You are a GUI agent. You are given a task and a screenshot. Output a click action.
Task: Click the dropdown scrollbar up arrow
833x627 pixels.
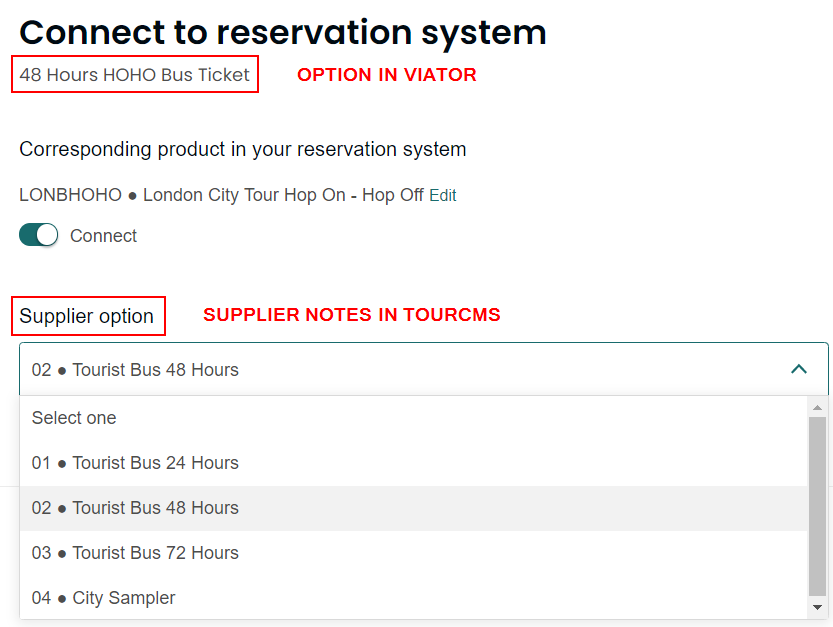pyautogui.click(x=817, y=407)
